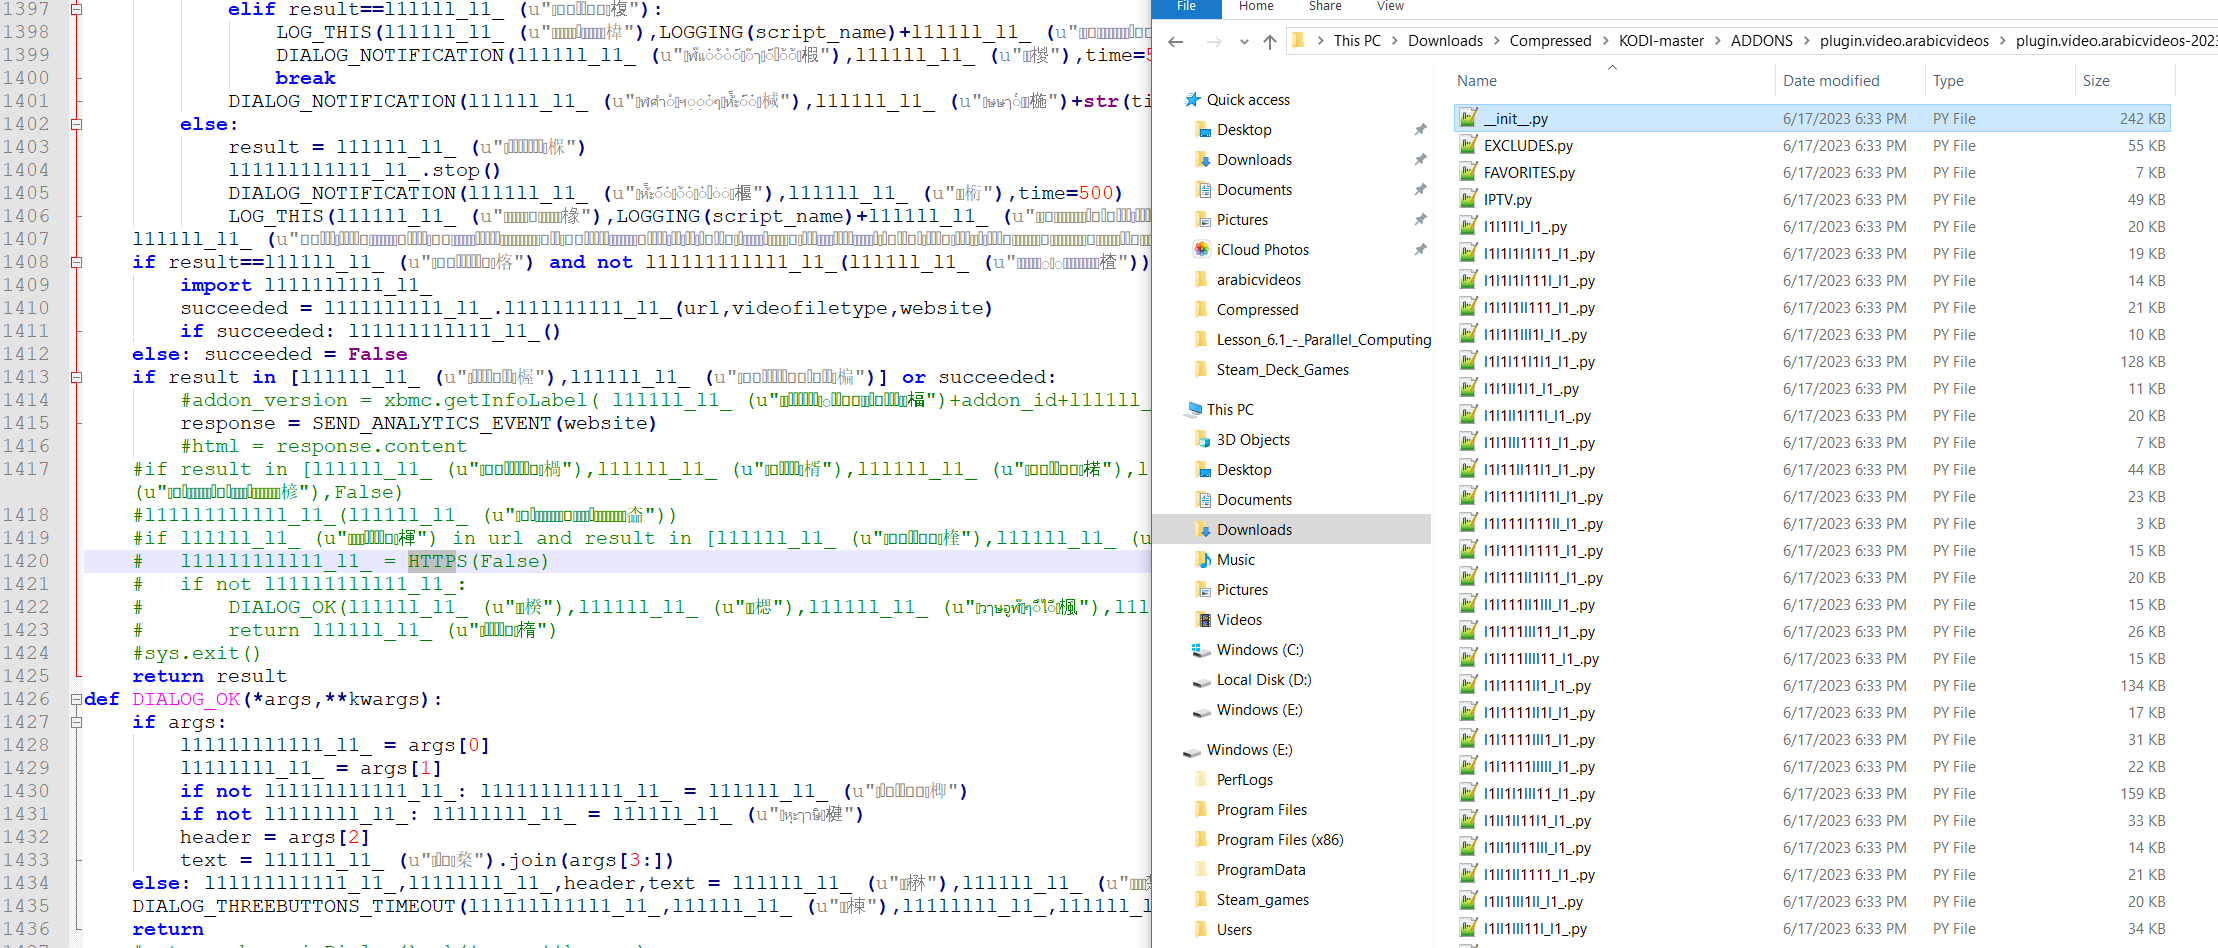Click the Local Disk (D:) drive icon
The width and height of the screenshot is (2218, 948).
click(x=1201, y=681)
